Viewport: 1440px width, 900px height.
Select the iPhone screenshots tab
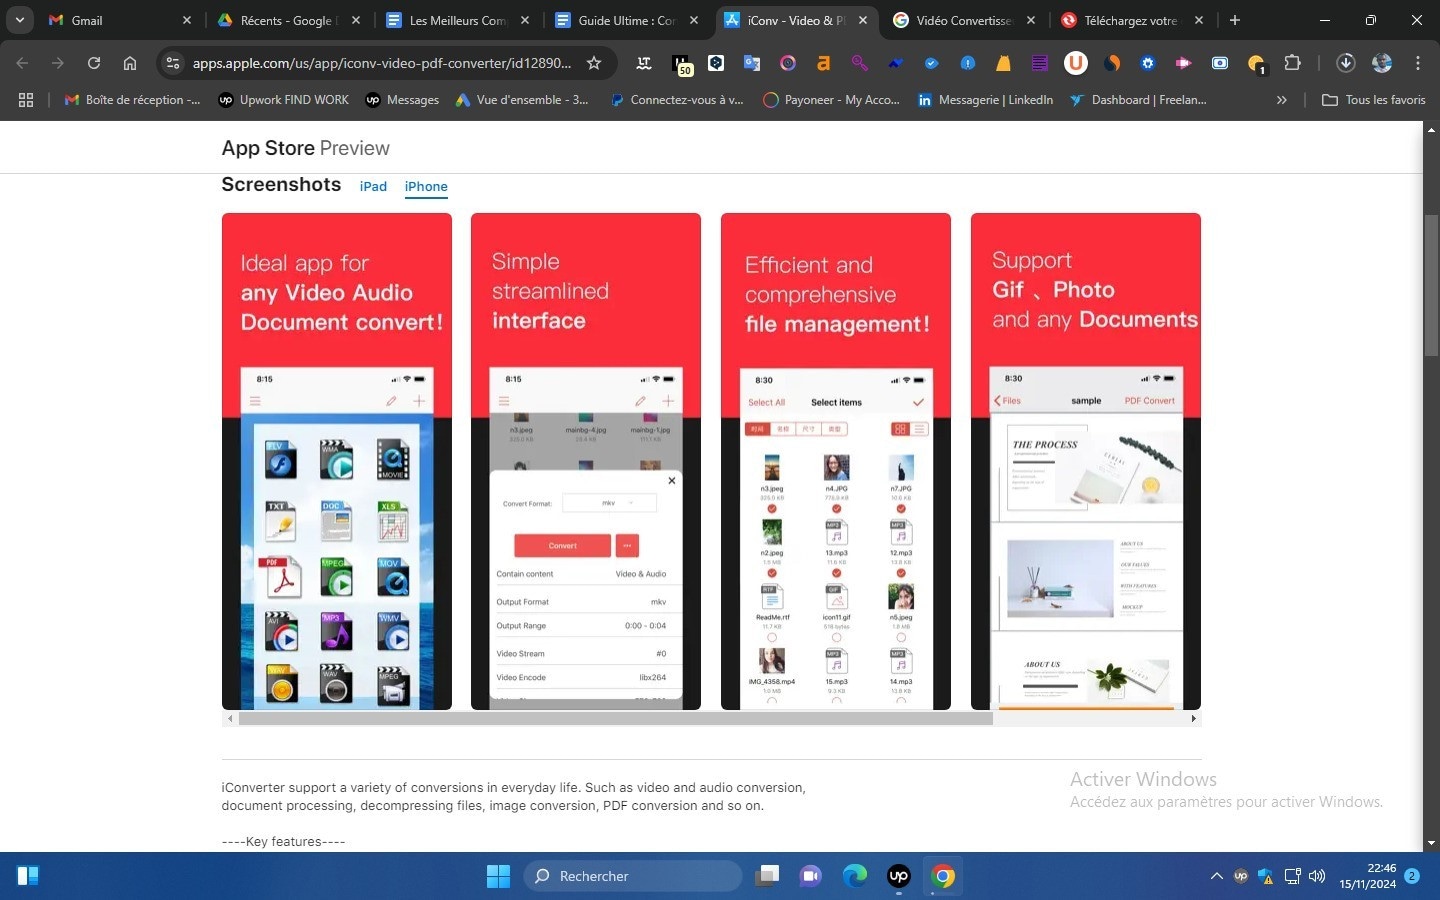click(426, 186)
